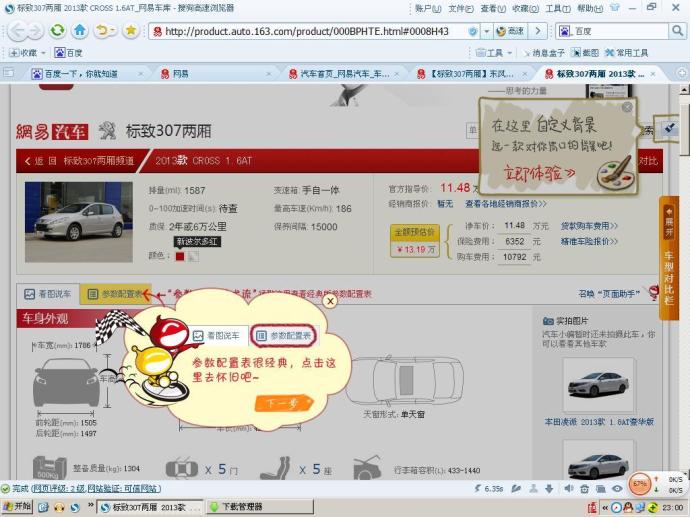This screenshot has width=690, height=517.
Task: Click 参数配置表 inside the guide bubble
Action: (284, 336)
